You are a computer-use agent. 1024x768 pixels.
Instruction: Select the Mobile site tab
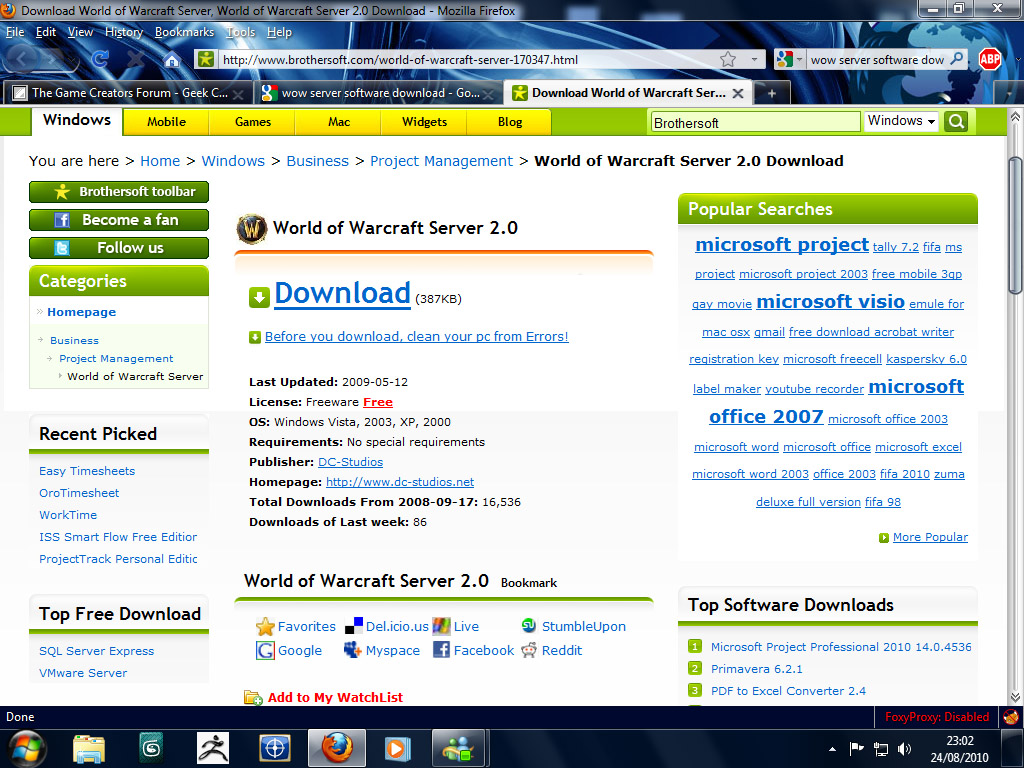166,122
